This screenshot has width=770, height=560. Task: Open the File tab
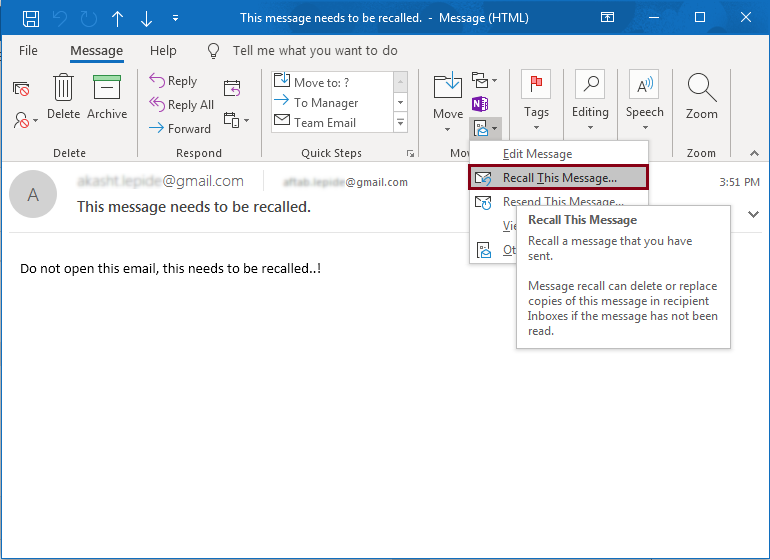click(x=28, y=51)
